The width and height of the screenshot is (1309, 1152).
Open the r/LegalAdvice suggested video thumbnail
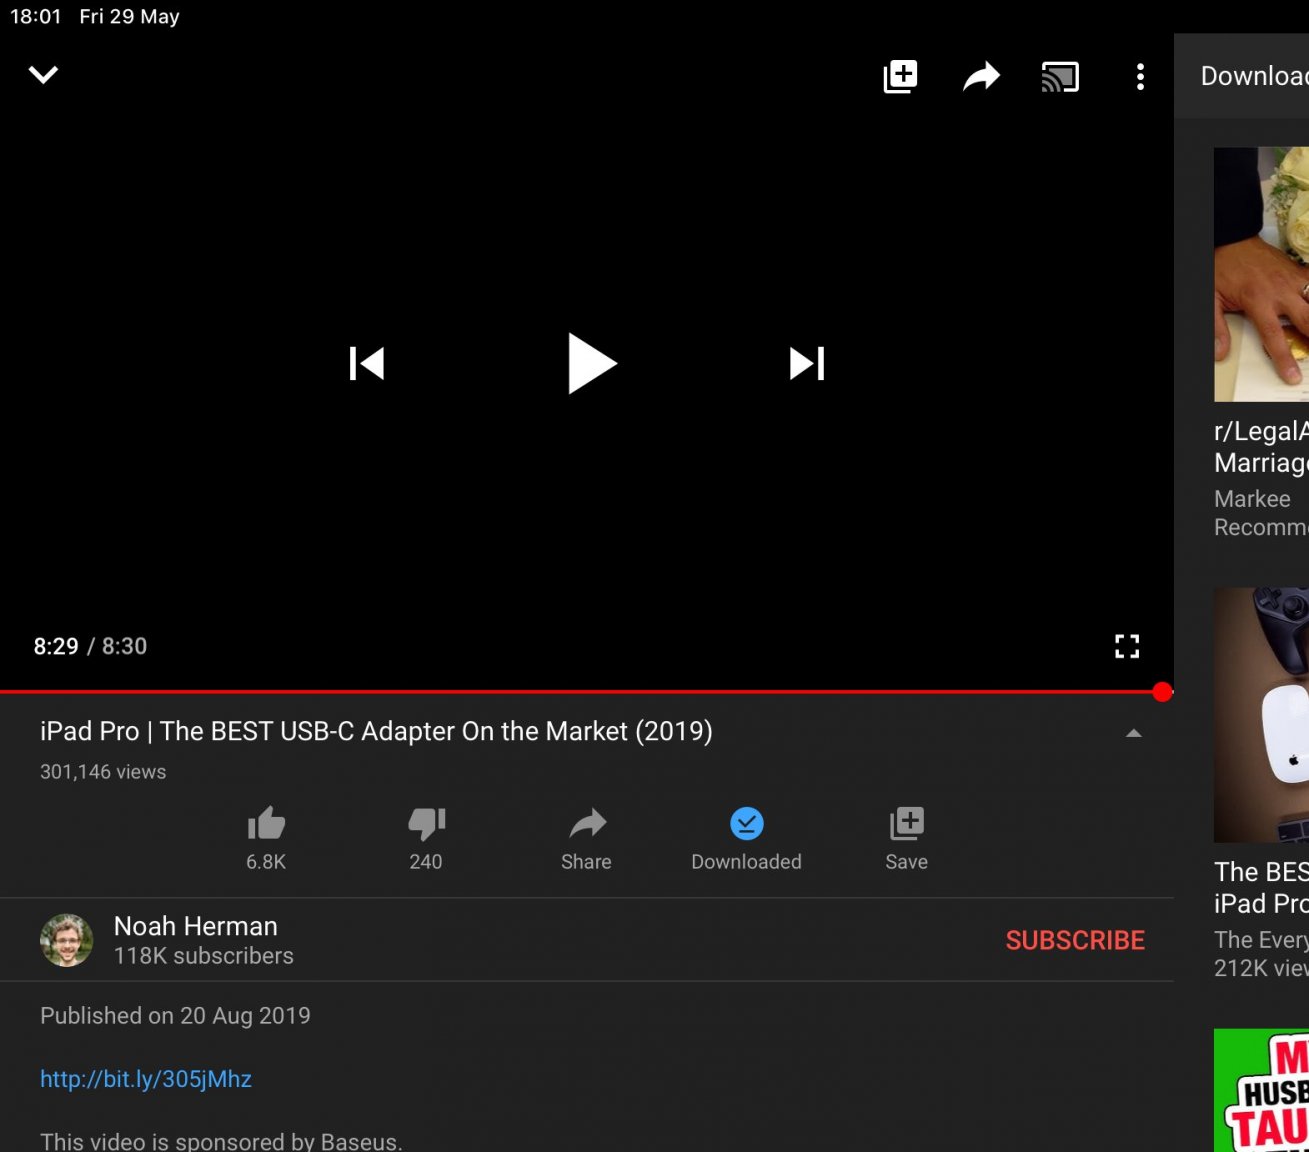1261,274
